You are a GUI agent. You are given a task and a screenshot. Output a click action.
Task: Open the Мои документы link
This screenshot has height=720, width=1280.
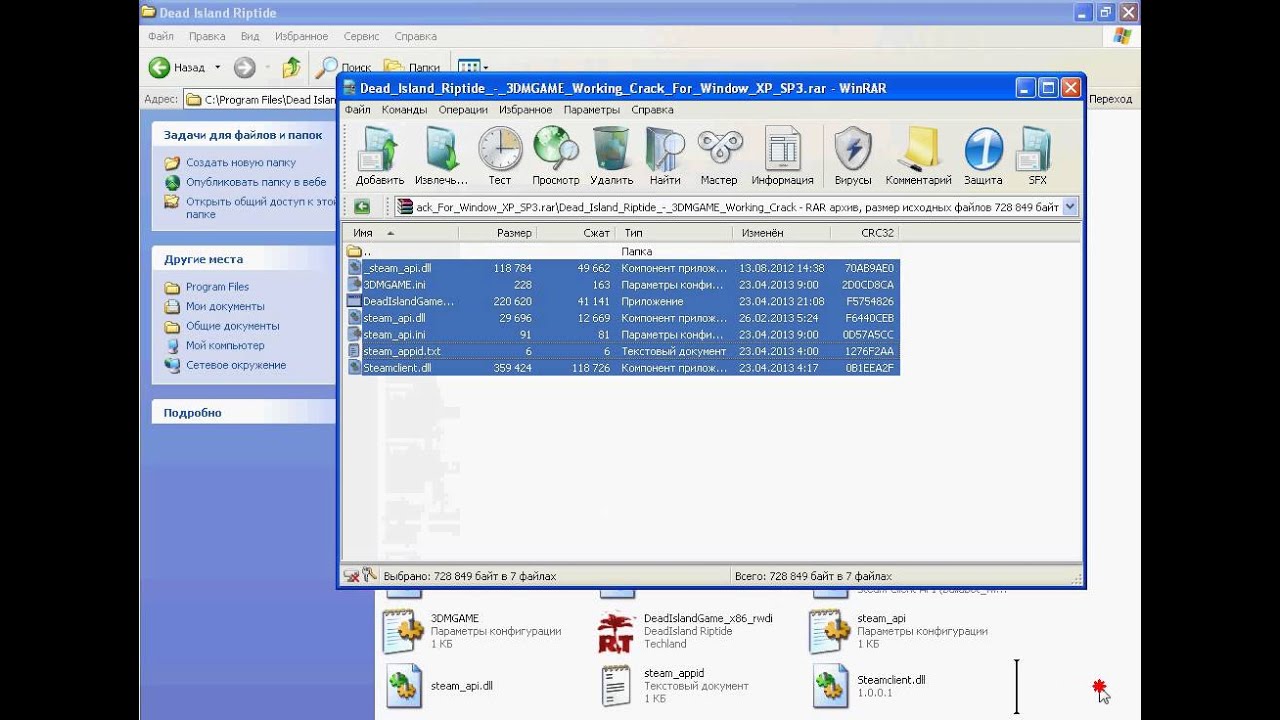pyautogui.click(x=225, y=306)
